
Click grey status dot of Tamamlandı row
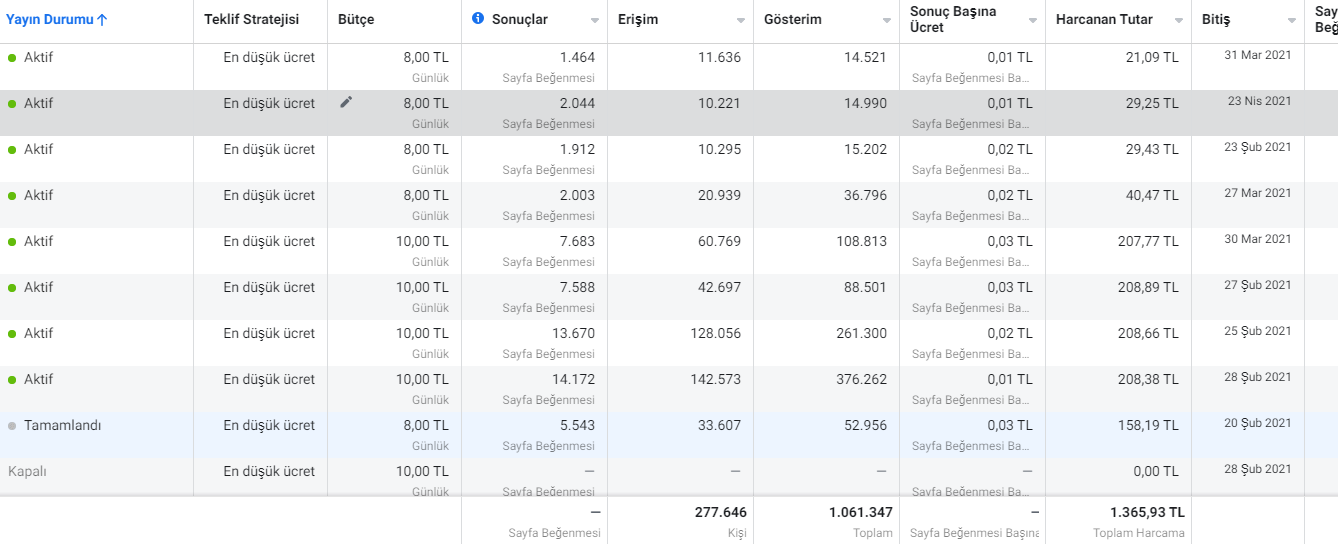12,426
